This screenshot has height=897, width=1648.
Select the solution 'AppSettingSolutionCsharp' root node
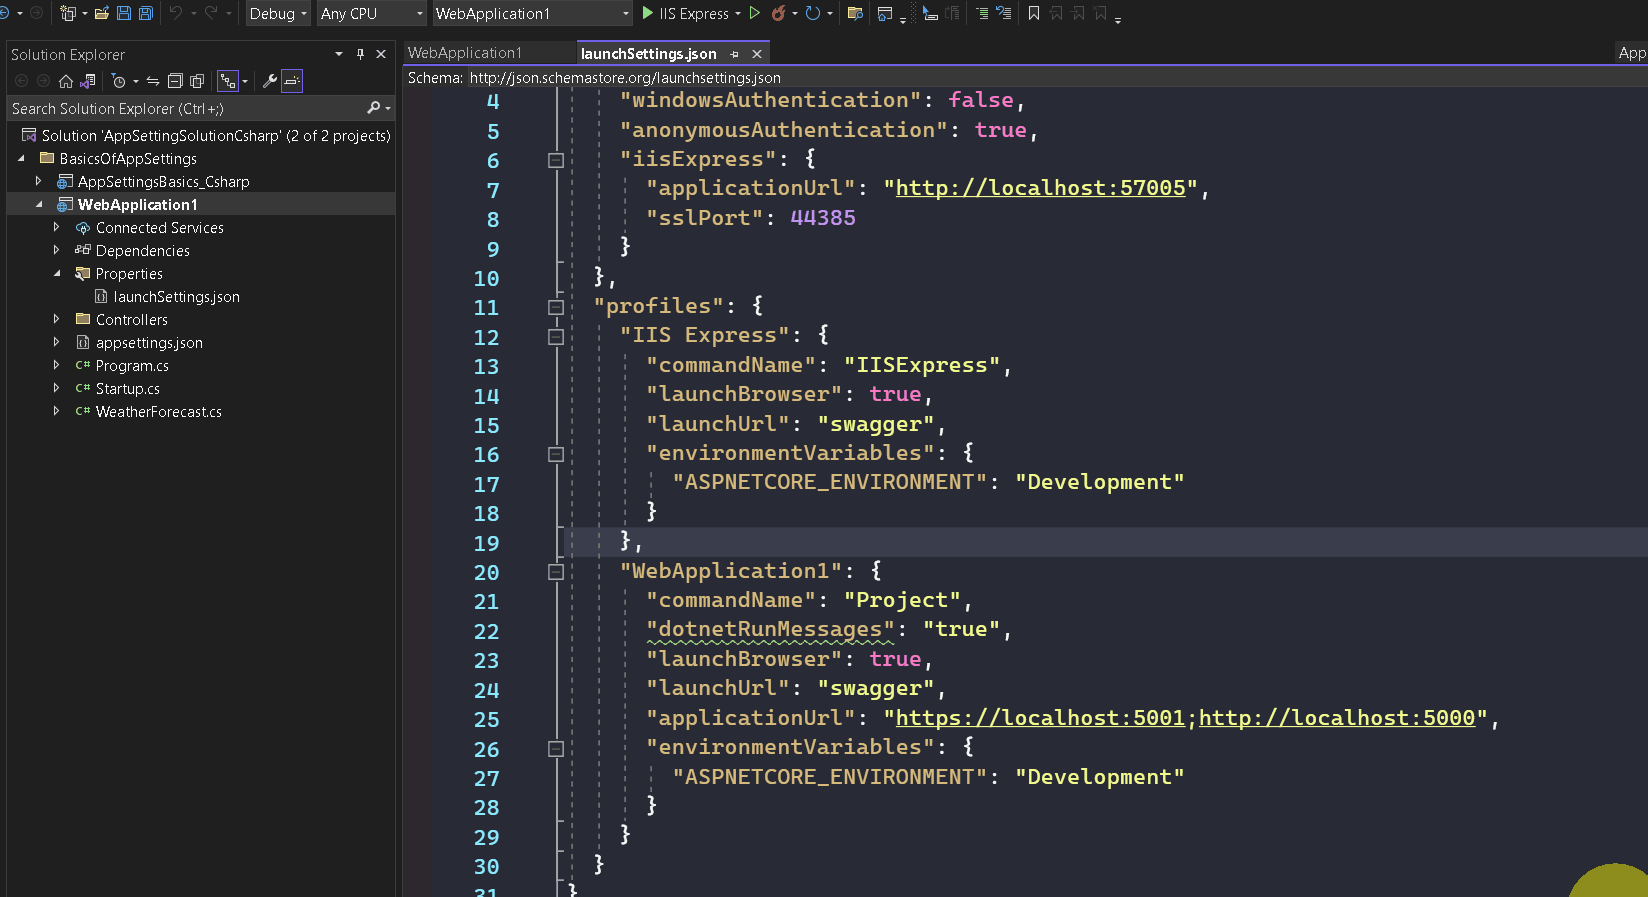coord(216,135)
